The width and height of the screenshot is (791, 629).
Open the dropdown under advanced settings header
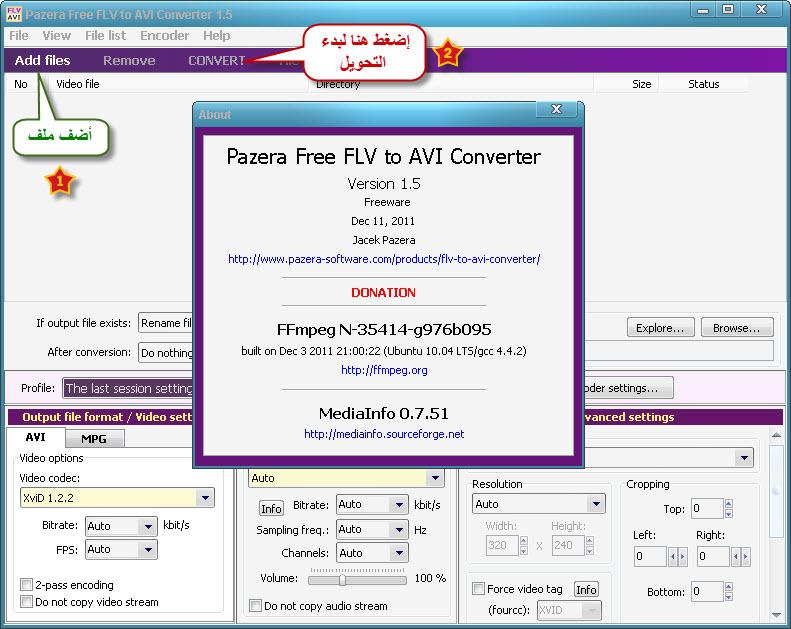(x=669, y=458)
